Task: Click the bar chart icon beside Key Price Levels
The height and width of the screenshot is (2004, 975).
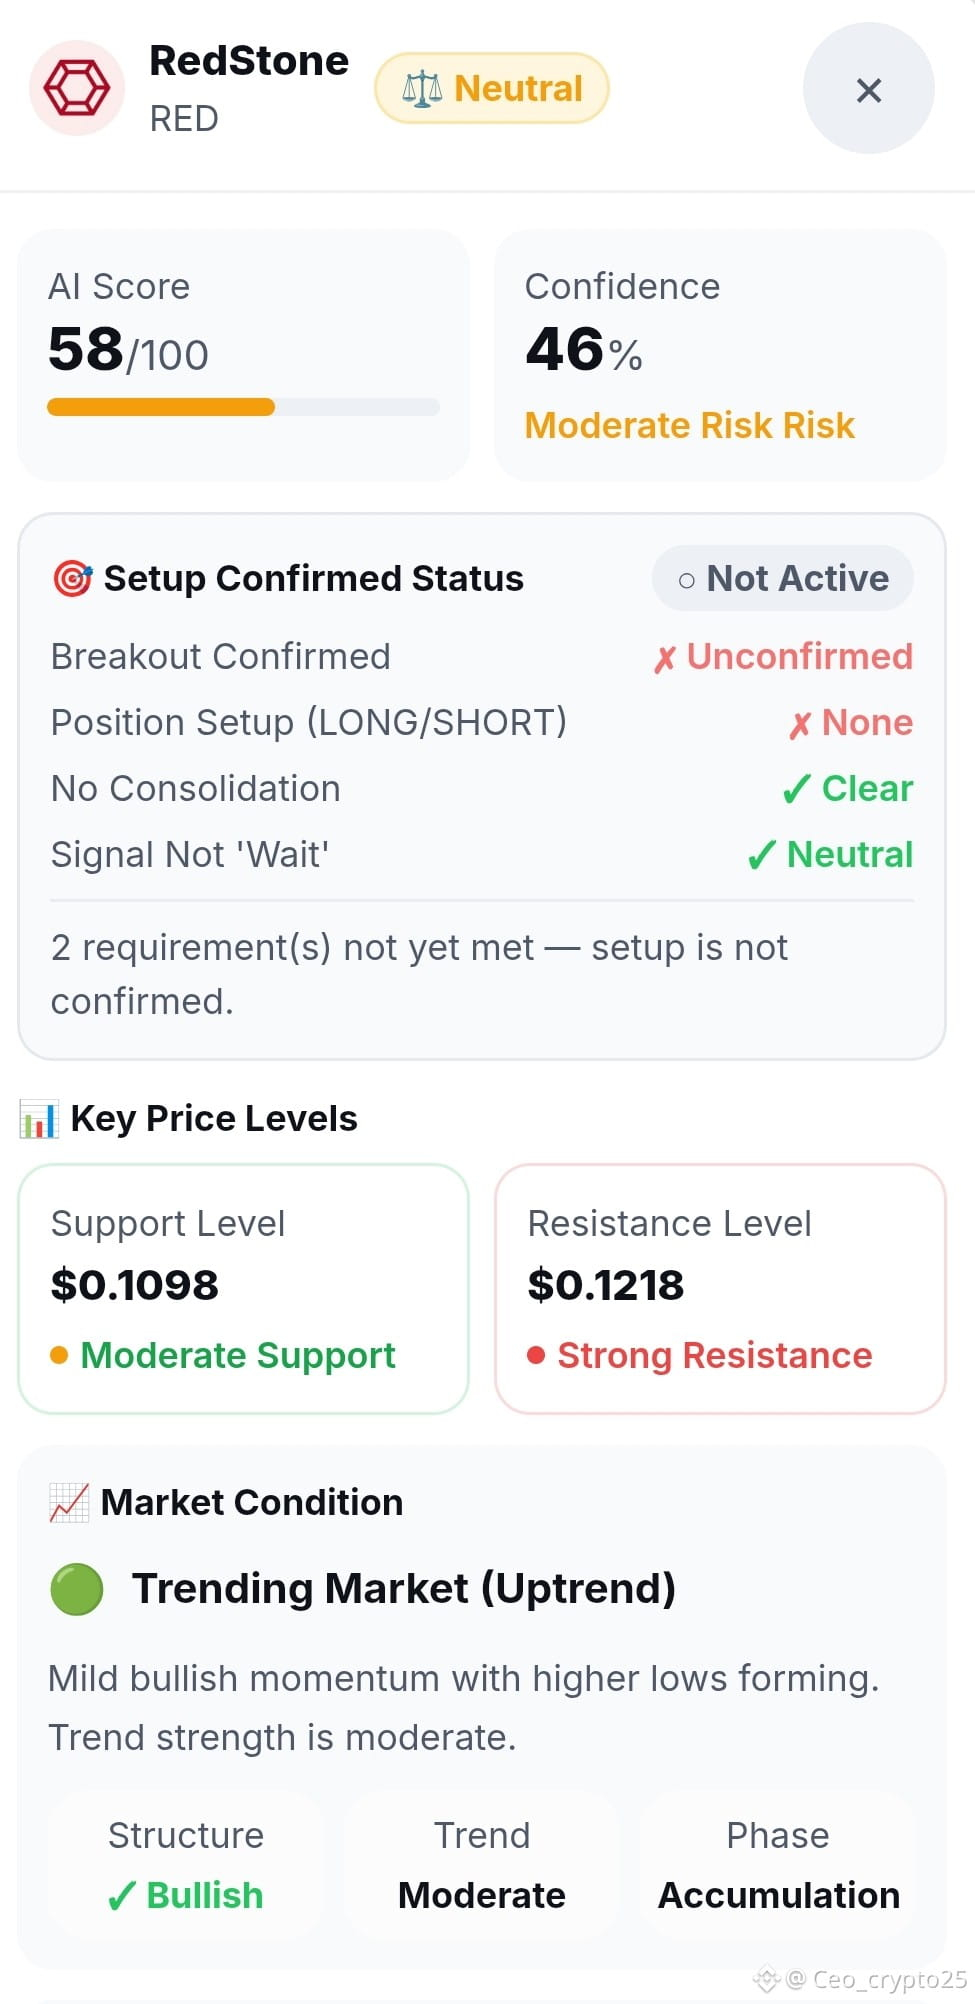Action: click(x=39, y=1118)
